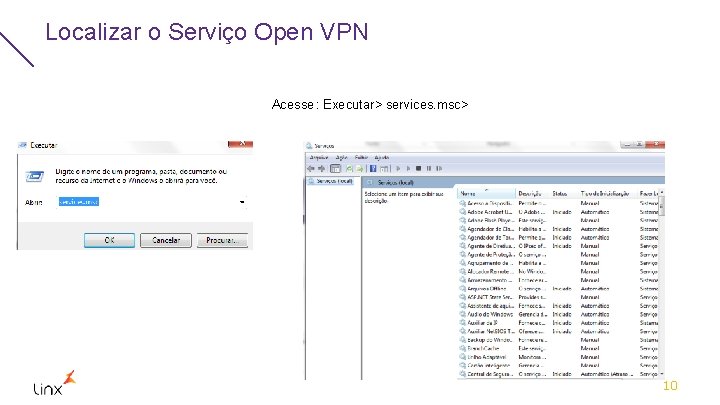Click Procurar... in the Executar dialog
The width and height of the screenshot is (720, 405).
222,240
